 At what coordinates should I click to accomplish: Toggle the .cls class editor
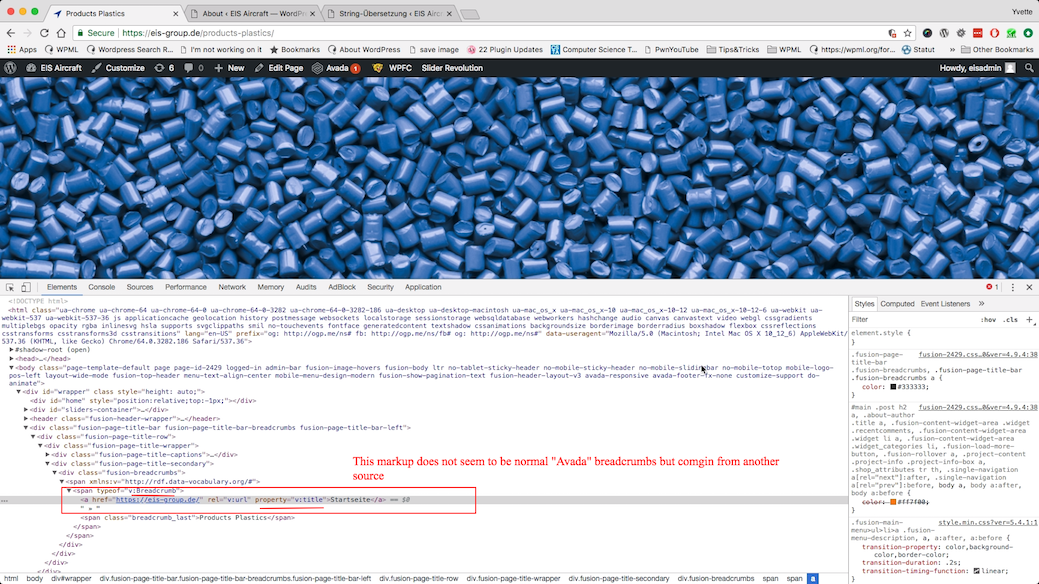point(1010,320)
